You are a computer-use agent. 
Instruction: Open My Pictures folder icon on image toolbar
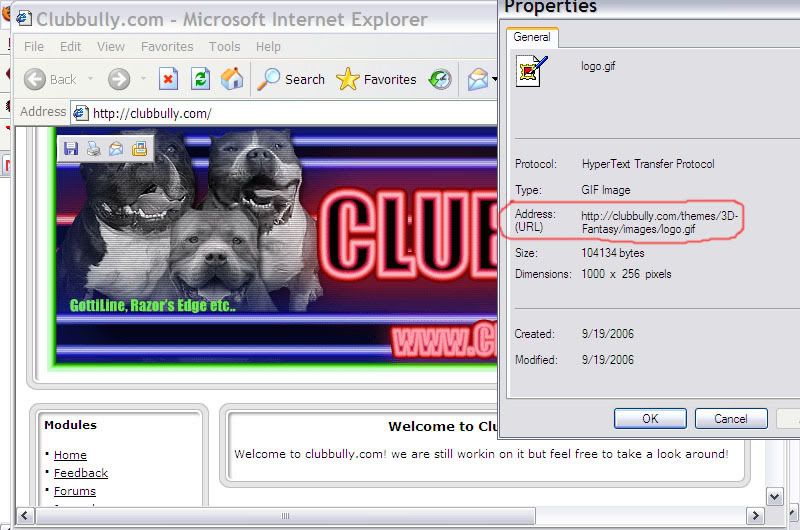[x=139, y=148]
